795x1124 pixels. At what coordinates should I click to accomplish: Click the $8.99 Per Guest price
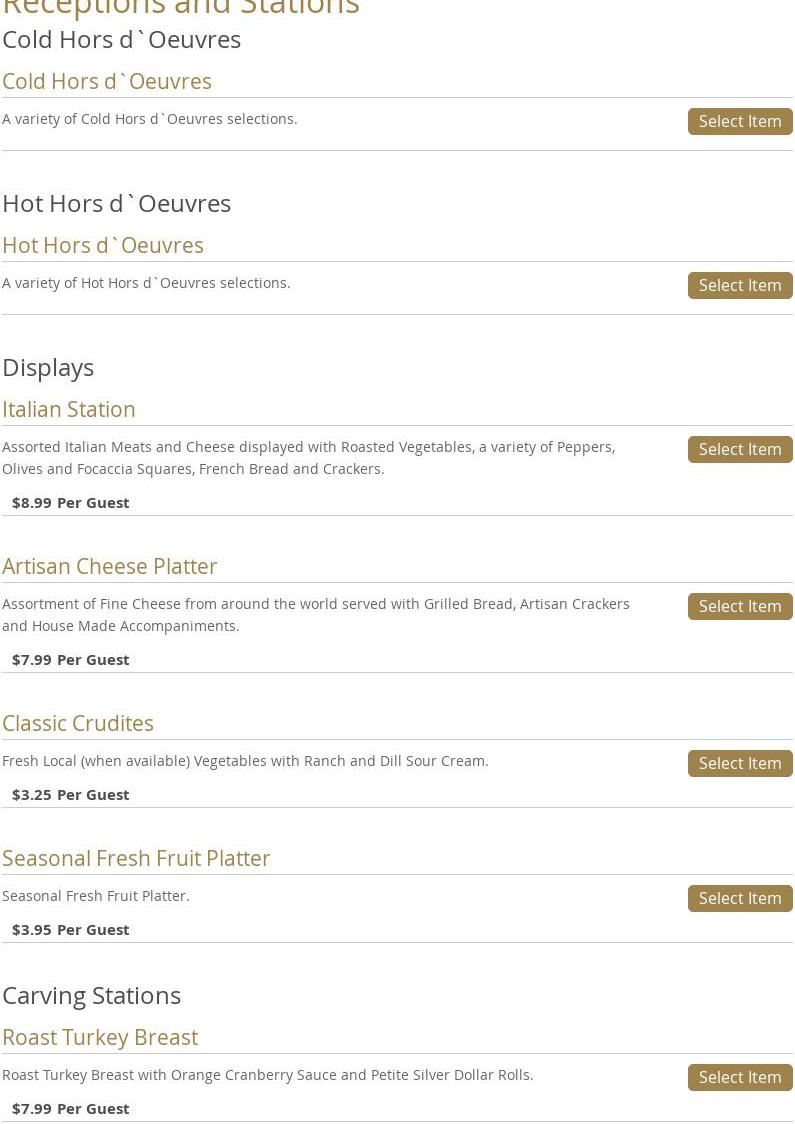point(70,502)
